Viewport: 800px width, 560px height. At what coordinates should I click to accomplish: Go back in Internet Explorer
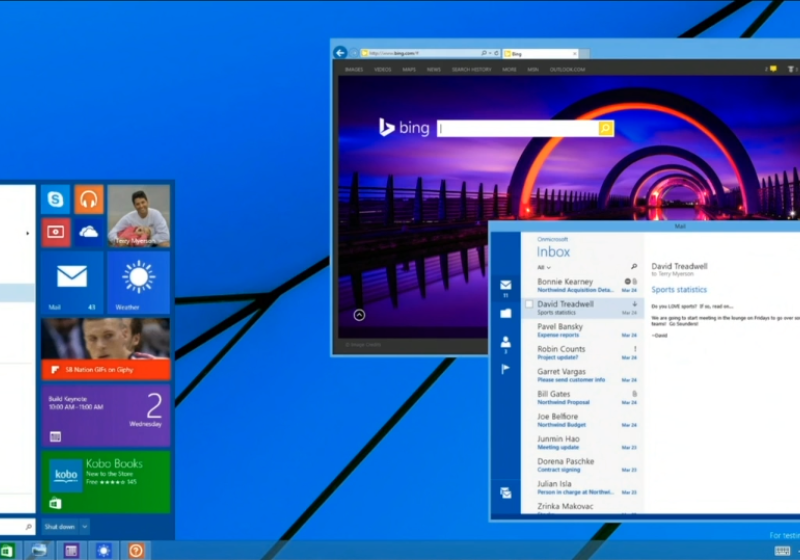coord(340,53)
